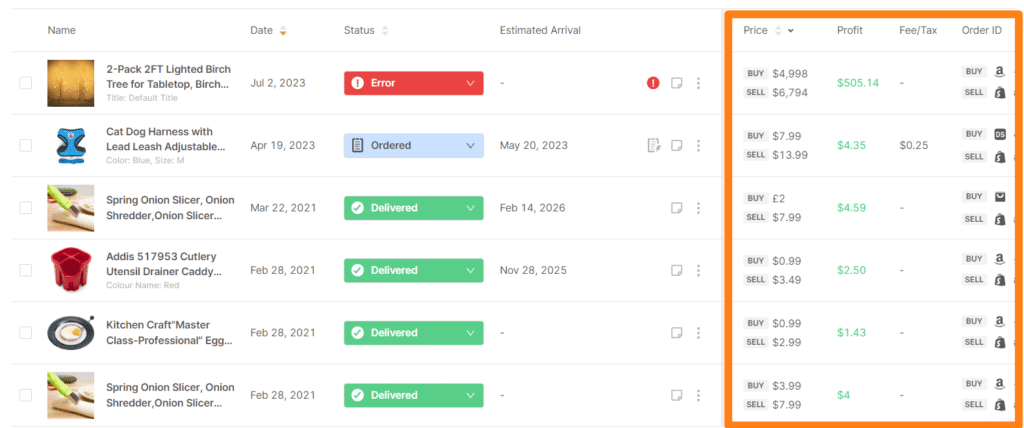Click invoice document icon on Ordered row
Image resolution: width=1024 pixels, height=428 pixels.
coord(654,145)
